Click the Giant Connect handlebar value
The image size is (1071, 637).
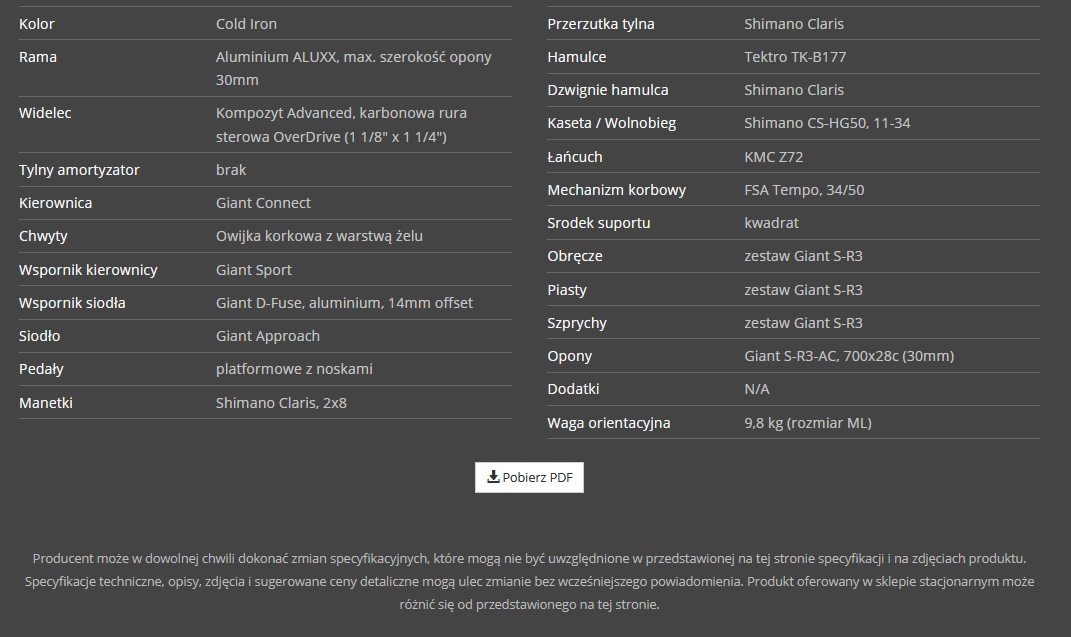(x=263, y=203)
